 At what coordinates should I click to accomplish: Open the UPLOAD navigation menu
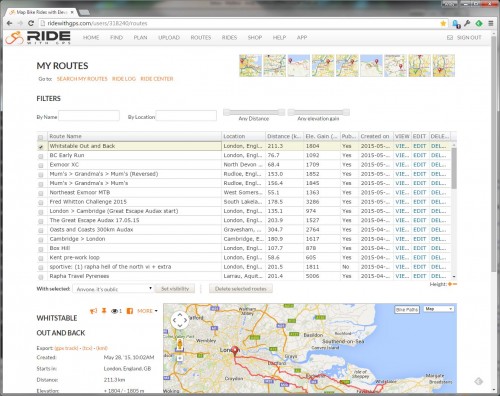pyautogui.click(x=169, y=38)
